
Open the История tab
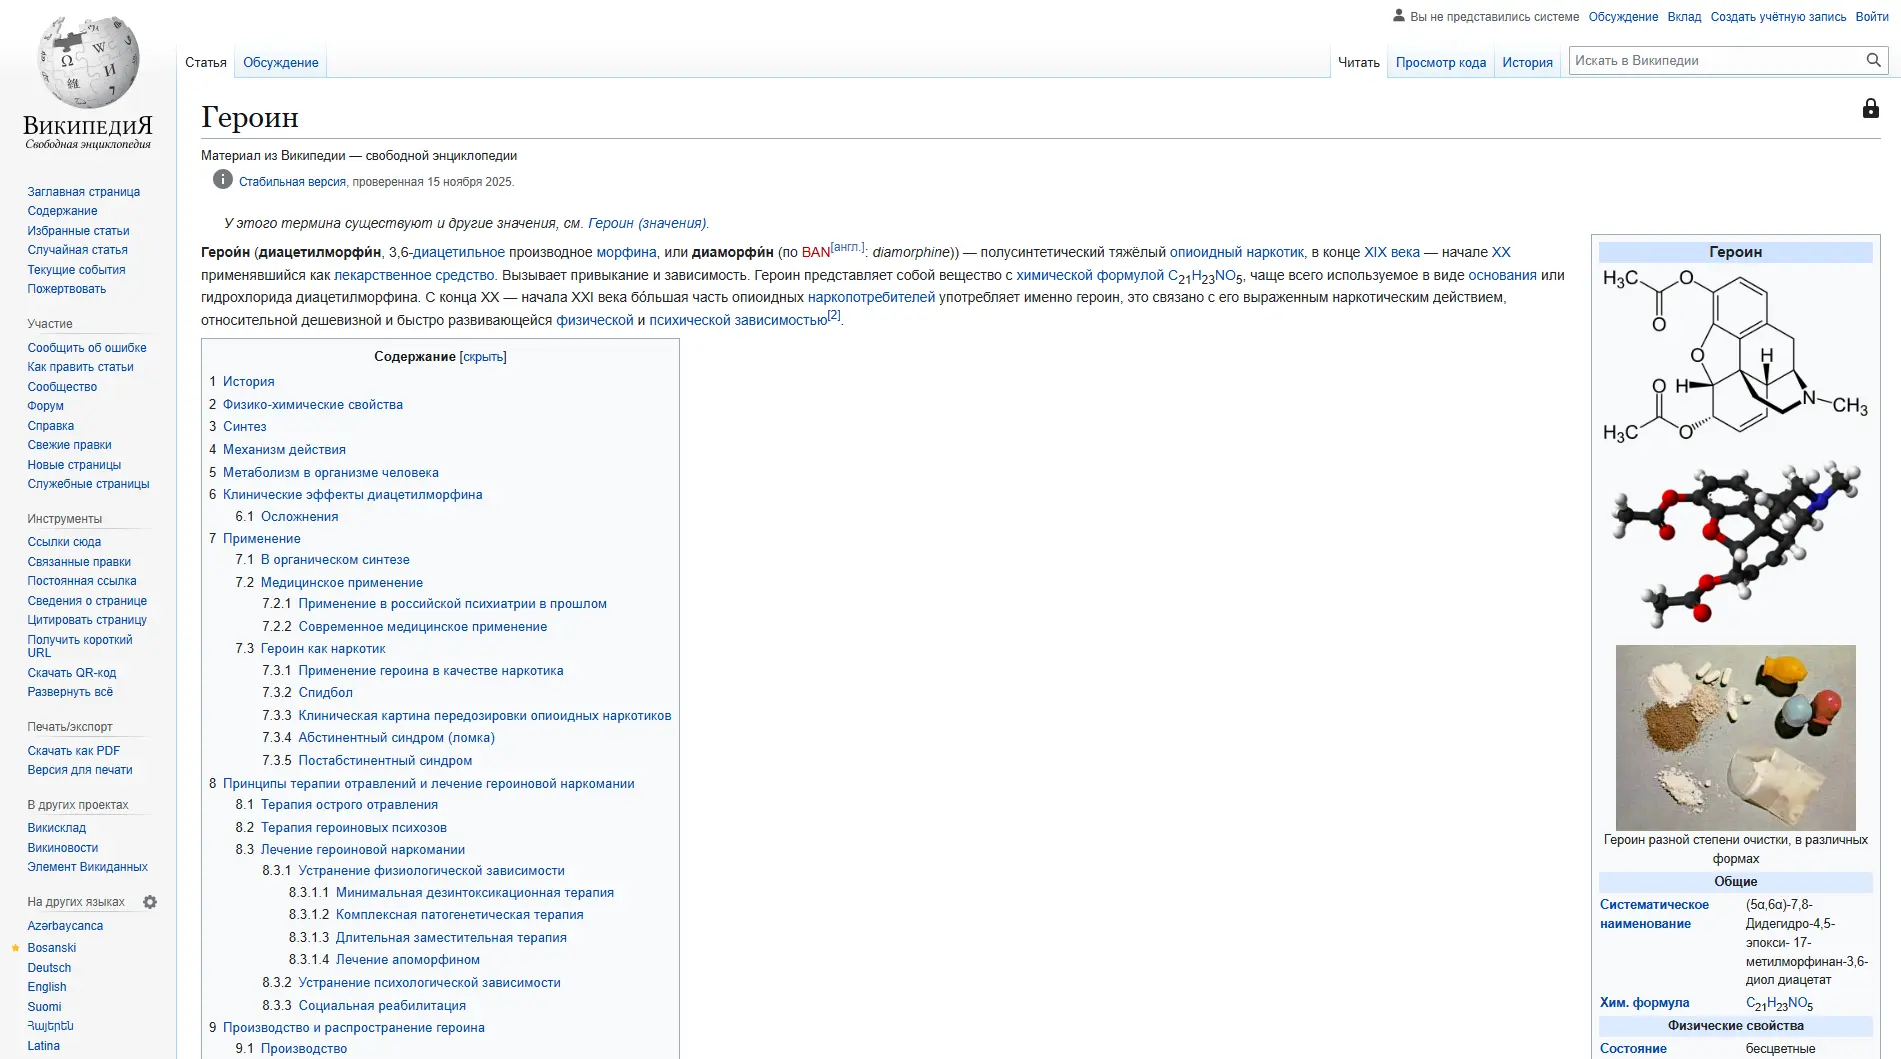tap(1527, 61)
